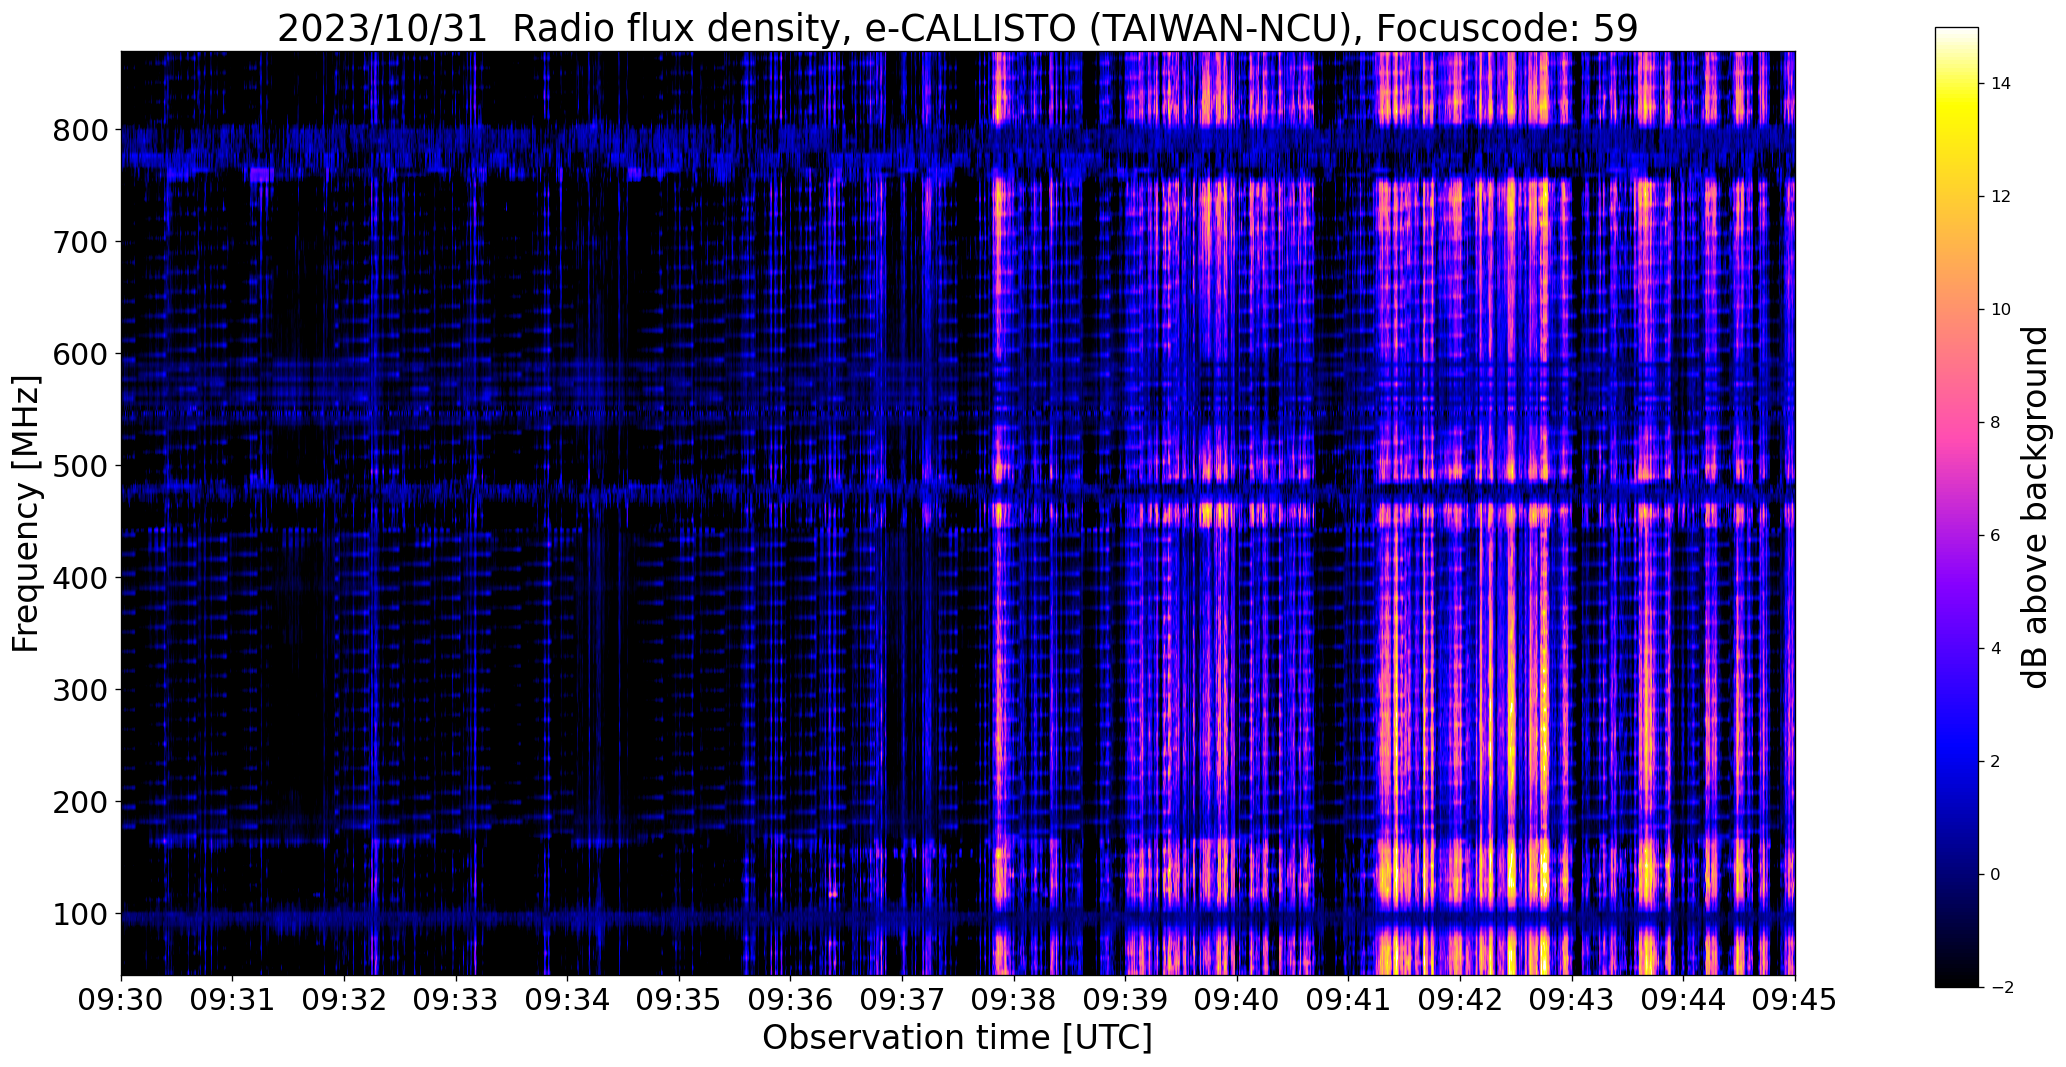Click the 09:41 time tick label
The height and width of the screenshot is (1067, 2066).
pos(1349,1000)
